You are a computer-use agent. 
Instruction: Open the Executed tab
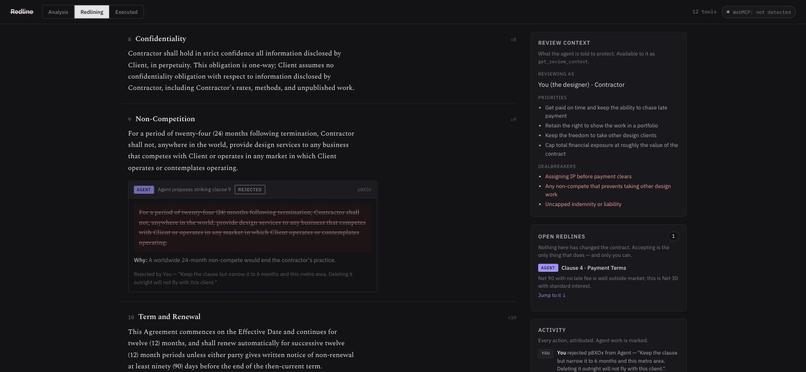tap(126, 12)
